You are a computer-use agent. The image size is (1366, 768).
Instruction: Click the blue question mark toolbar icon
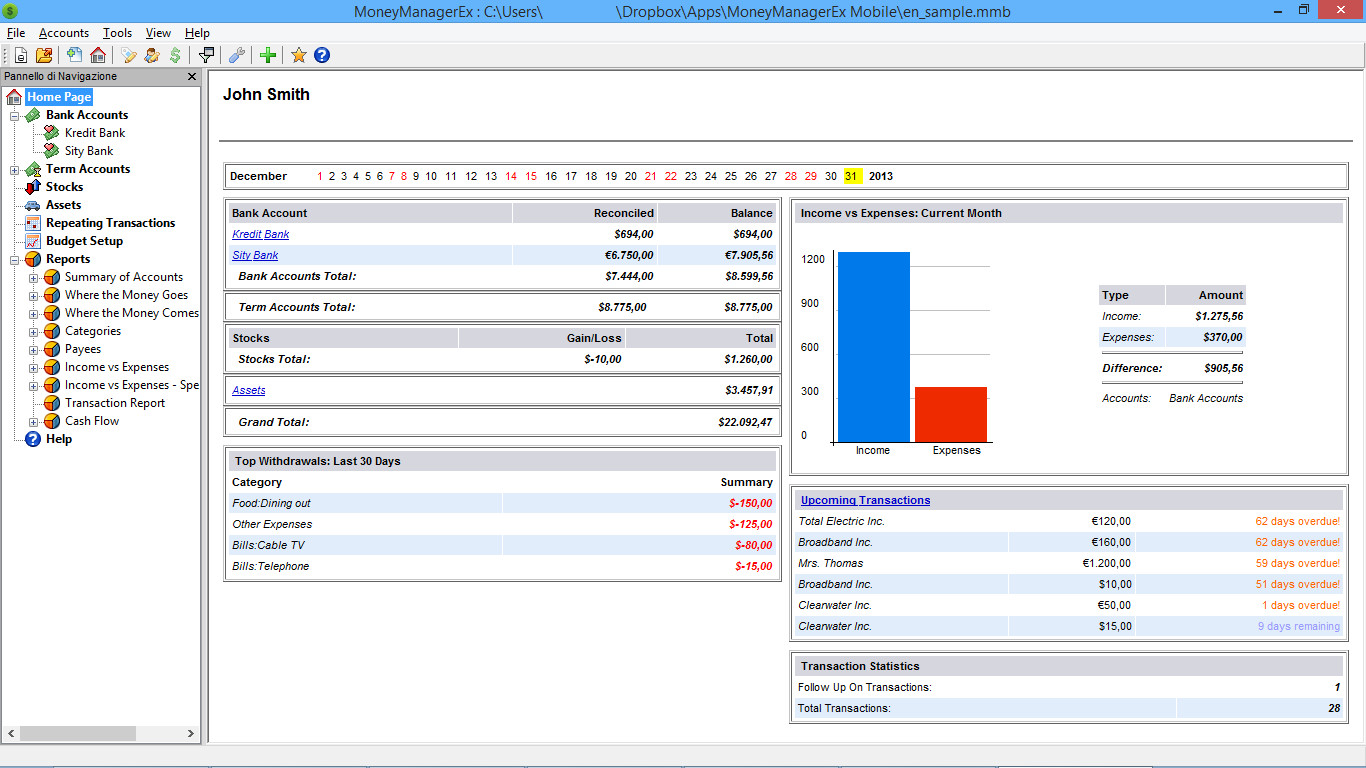coord(322,55)
